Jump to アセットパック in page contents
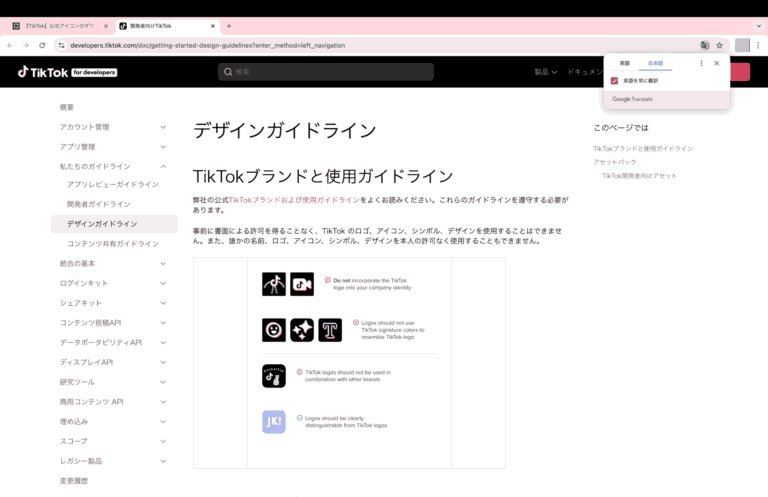 pos(614,162)
